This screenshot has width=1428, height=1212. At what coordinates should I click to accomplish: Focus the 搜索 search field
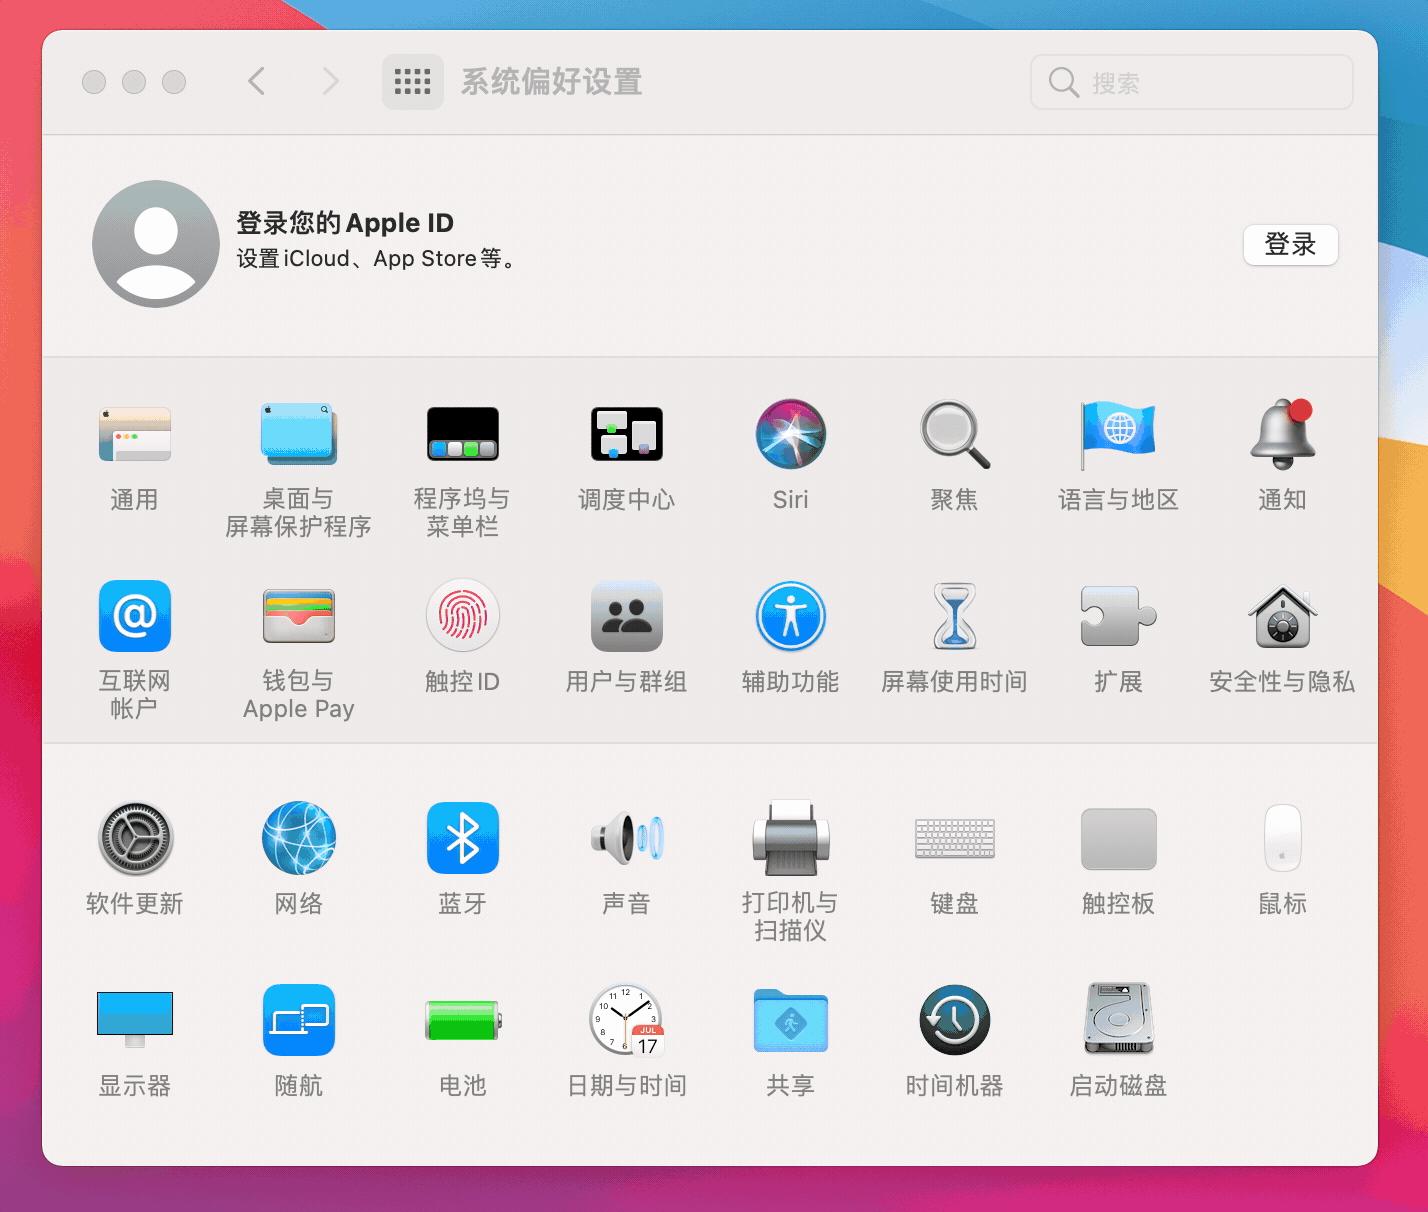click(1191, 82)
